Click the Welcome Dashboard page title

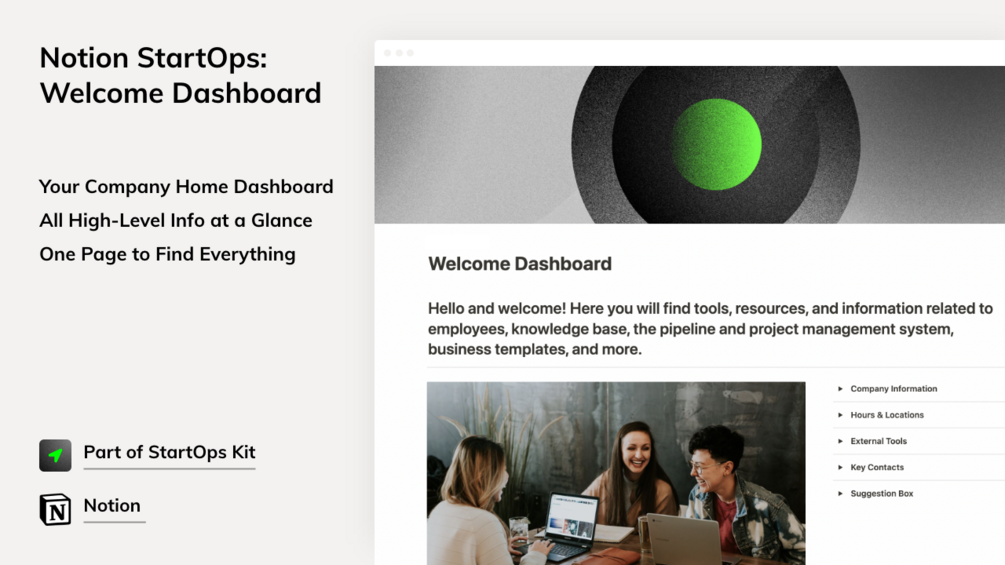(520, 264)
